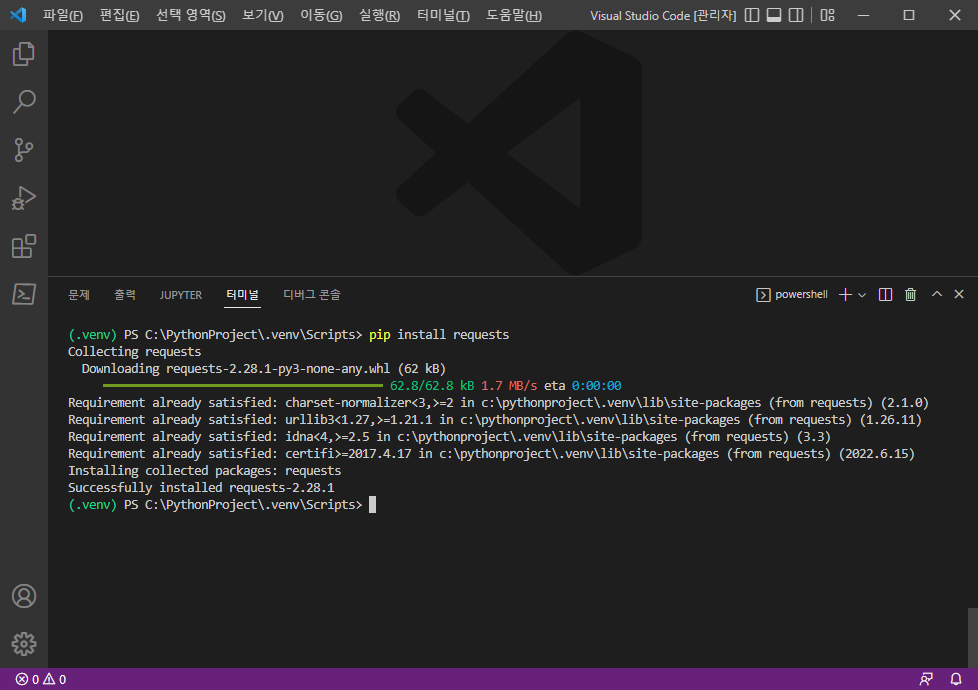Open the 보기(V) menu
Viewport: 978px width, 690px height.
(263, 15)
